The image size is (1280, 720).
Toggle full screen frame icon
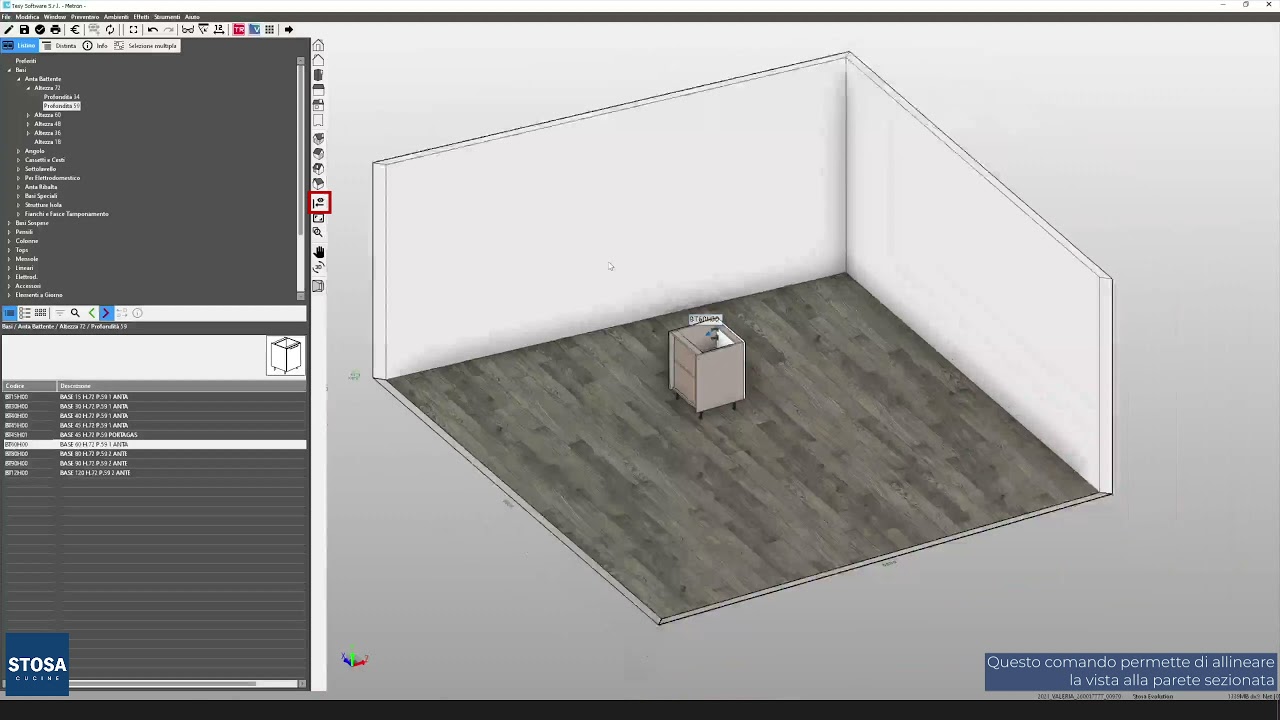pos(133,30)
